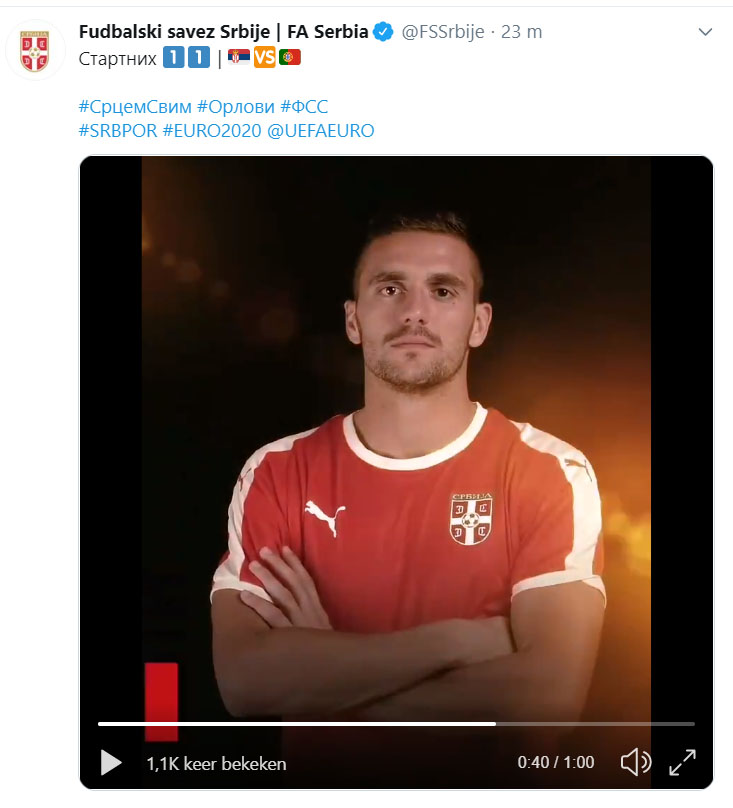Viewport: 733px width, 808px height.
Task: Play the video in the tweet
Action: (111, 763)
